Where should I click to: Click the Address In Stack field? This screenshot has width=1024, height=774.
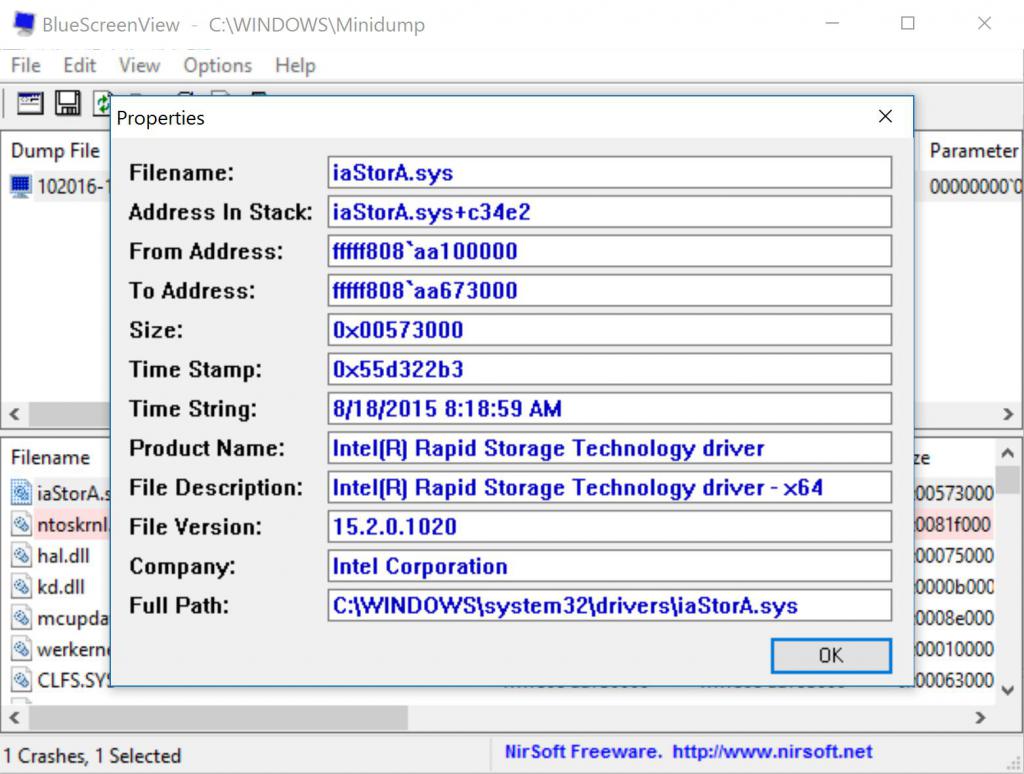(609, 212)
